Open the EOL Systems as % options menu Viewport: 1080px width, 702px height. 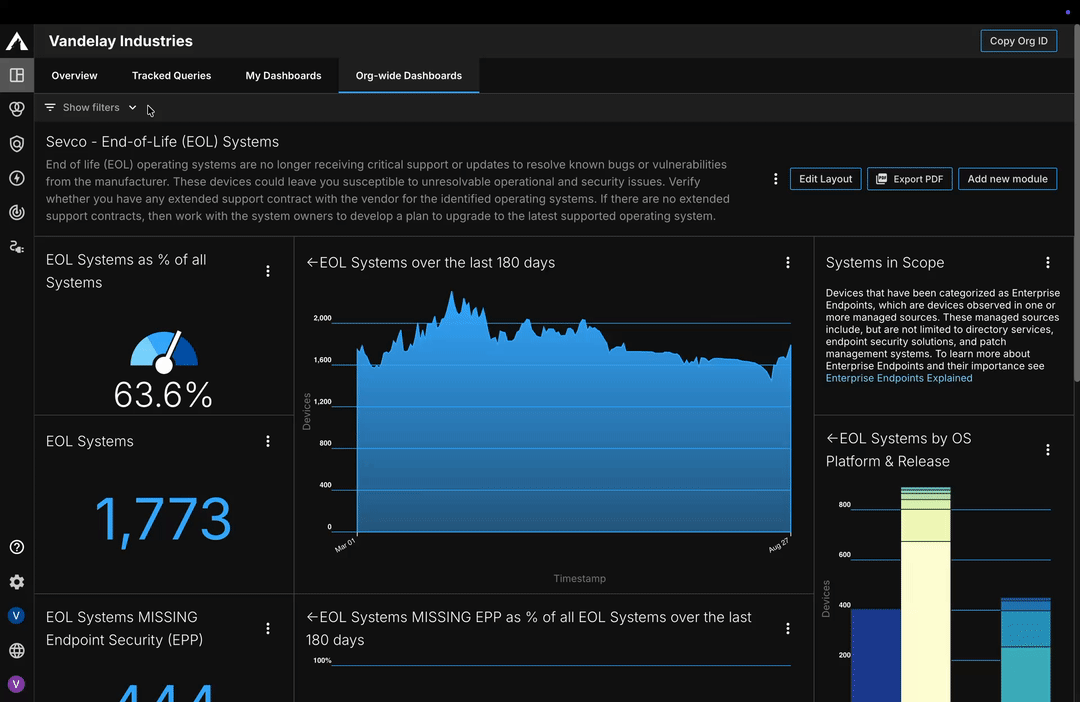(x=268, y=271)
